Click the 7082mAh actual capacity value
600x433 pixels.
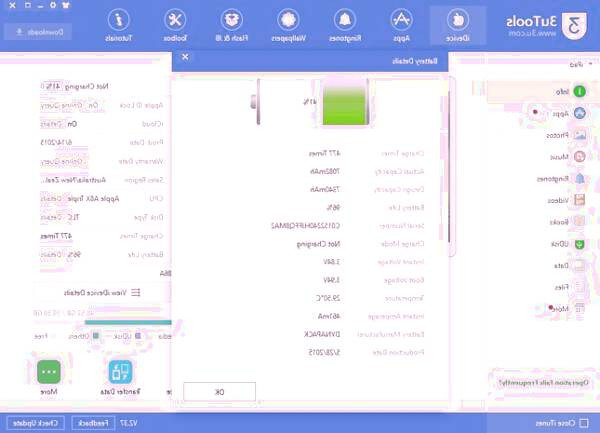point(325,171)
